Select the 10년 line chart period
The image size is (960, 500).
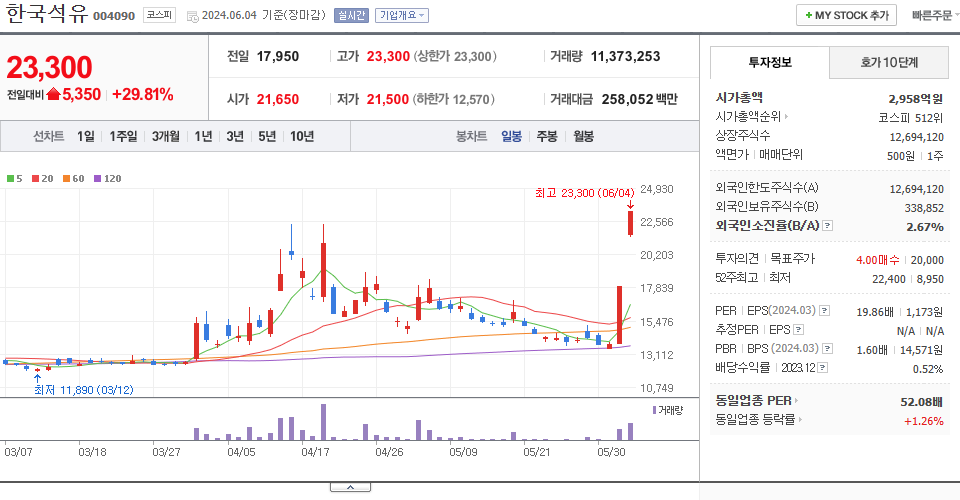tap(302, 136)
